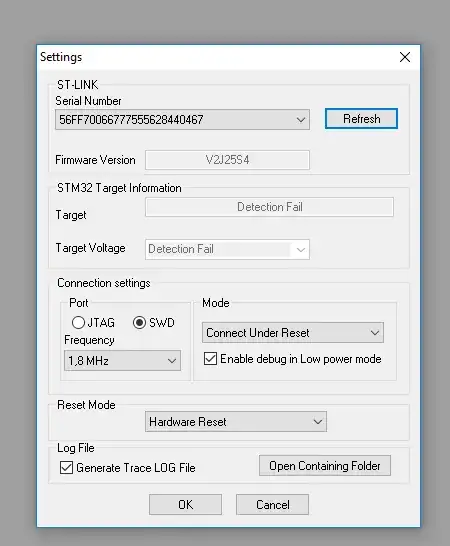Click the Firmware Version field
This screenshot has height=546, width=450.
(x=227, y=160)
